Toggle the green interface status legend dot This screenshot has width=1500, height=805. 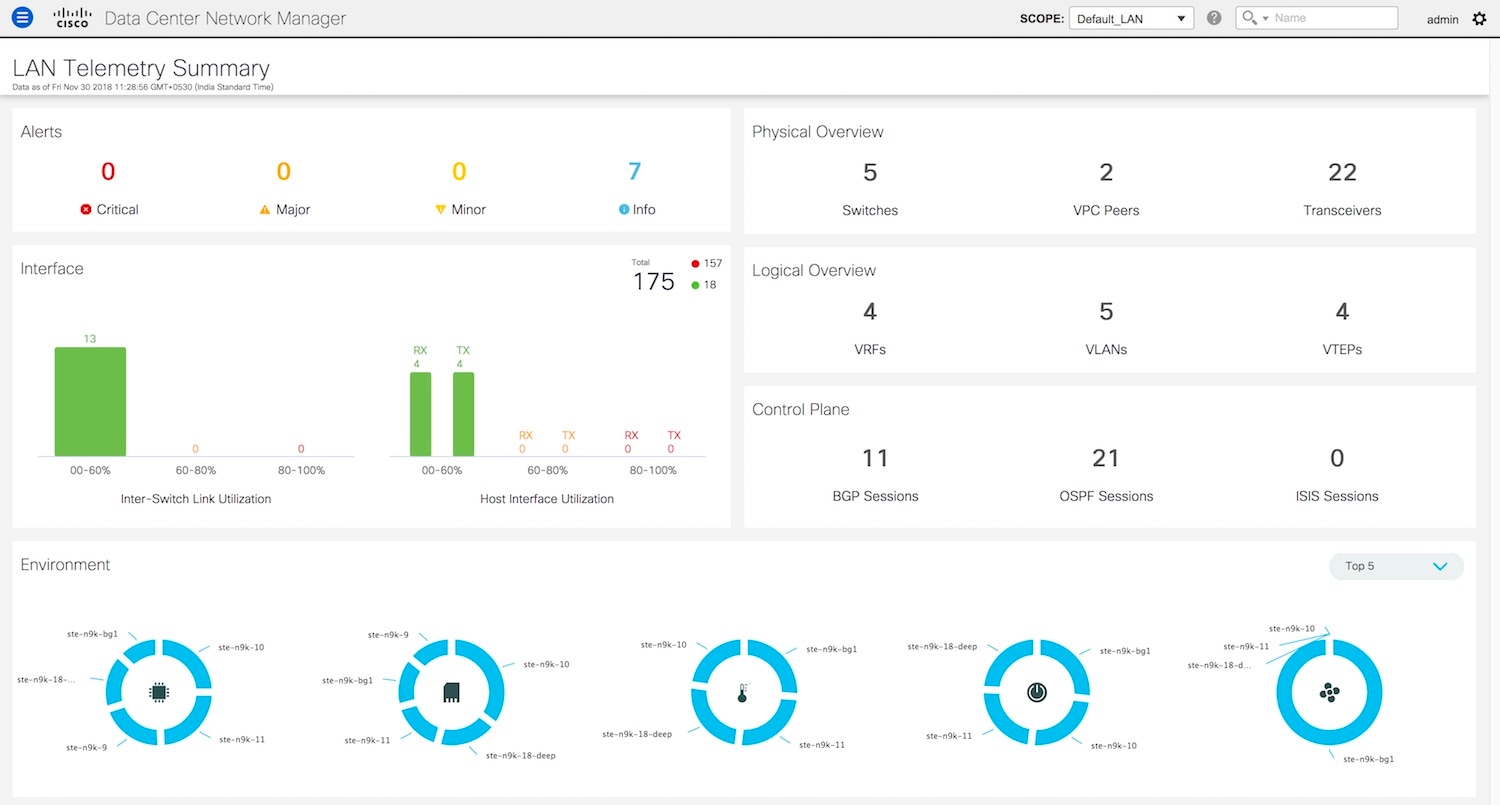695,284
